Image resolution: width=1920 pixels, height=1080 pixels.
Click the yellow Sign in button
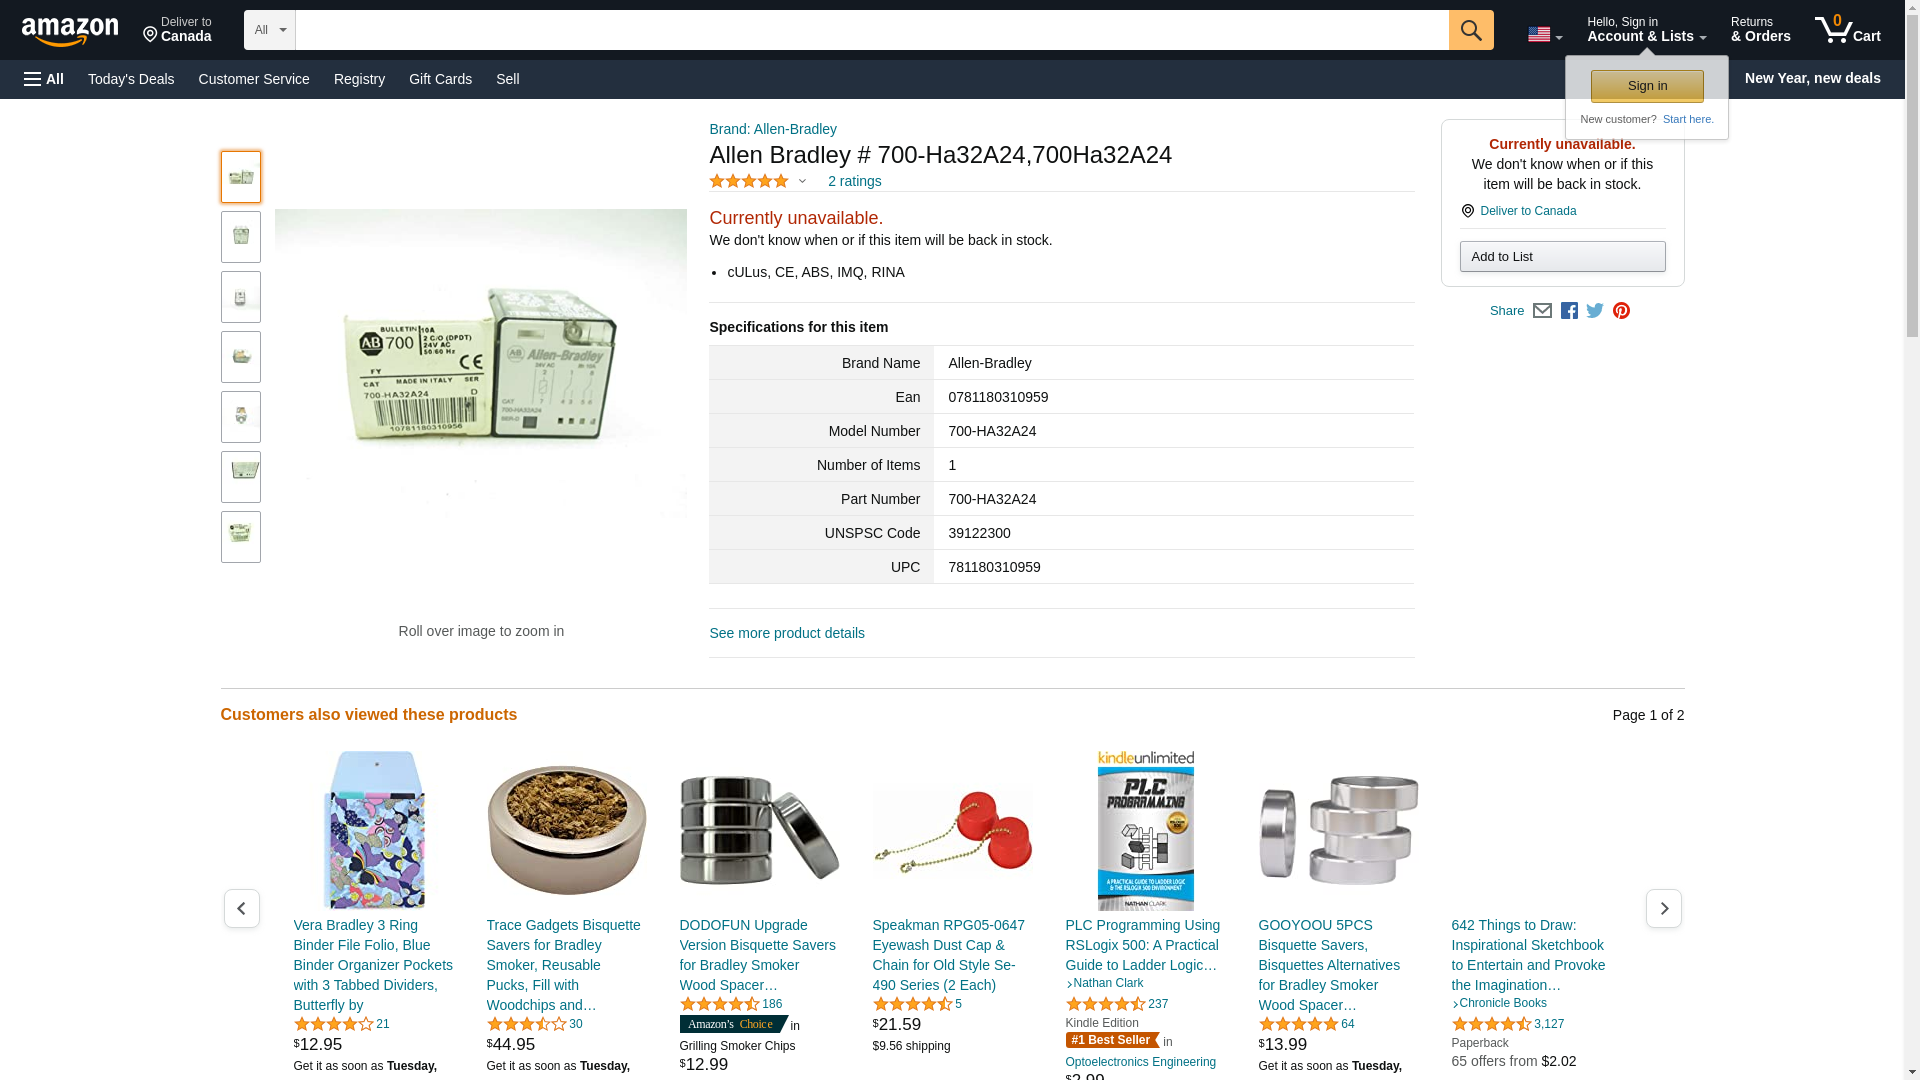(1647, 86)
